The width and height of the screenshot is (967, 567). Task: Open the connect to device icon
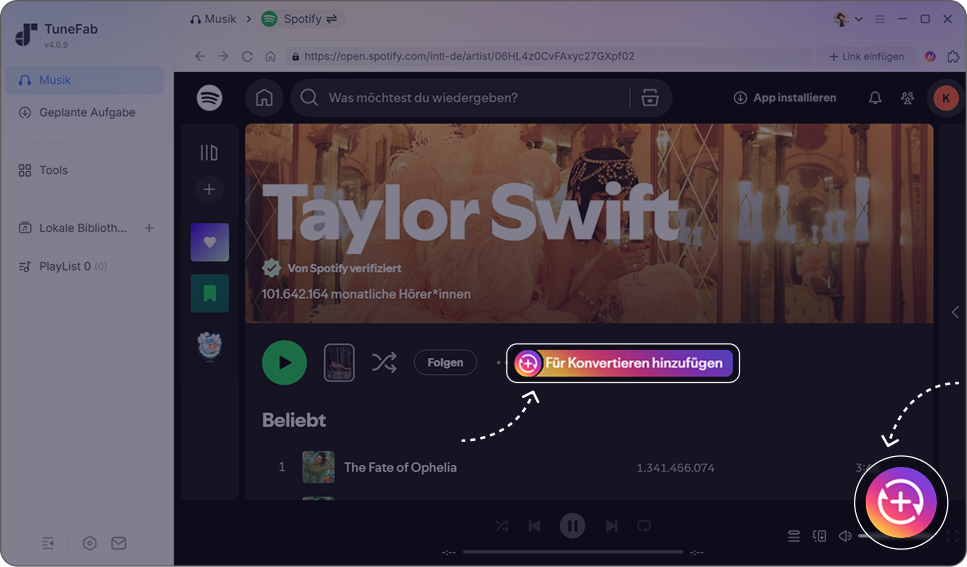click(820, 536)
